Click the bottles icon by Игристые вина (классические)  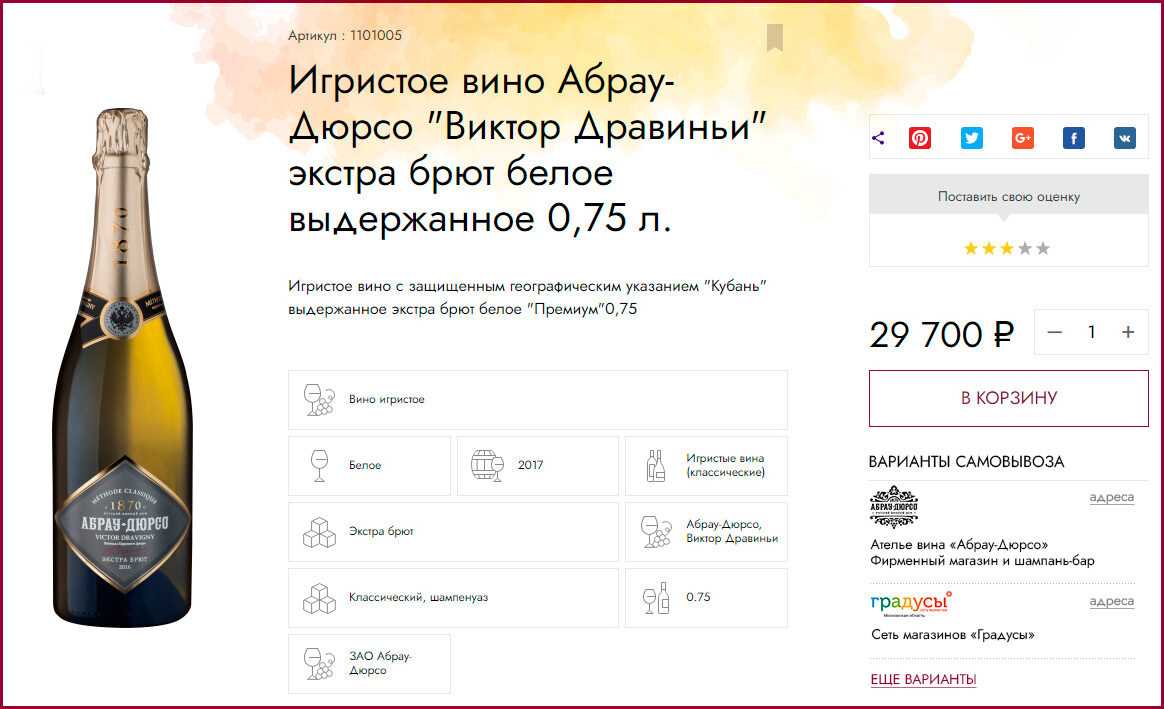655,466
